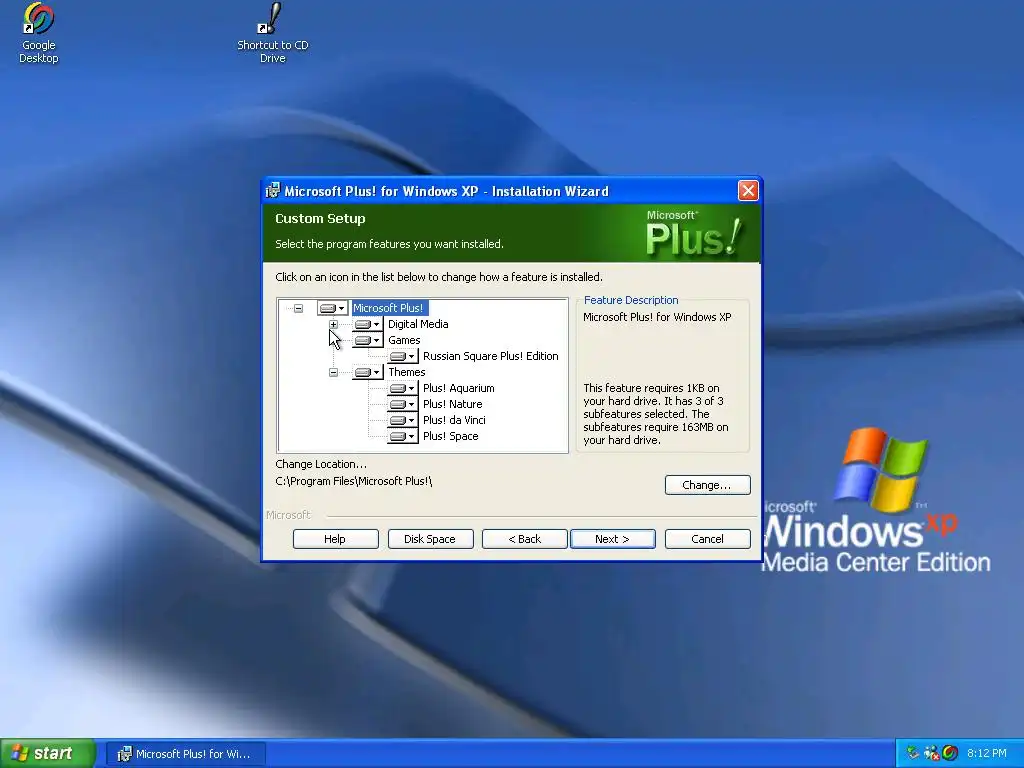Open the Microsoft Plus! feature install-state dropdown
Image resolution: width=1024 pixels, height=768 pixels.
pyautogui.click(x=332, y=308)
